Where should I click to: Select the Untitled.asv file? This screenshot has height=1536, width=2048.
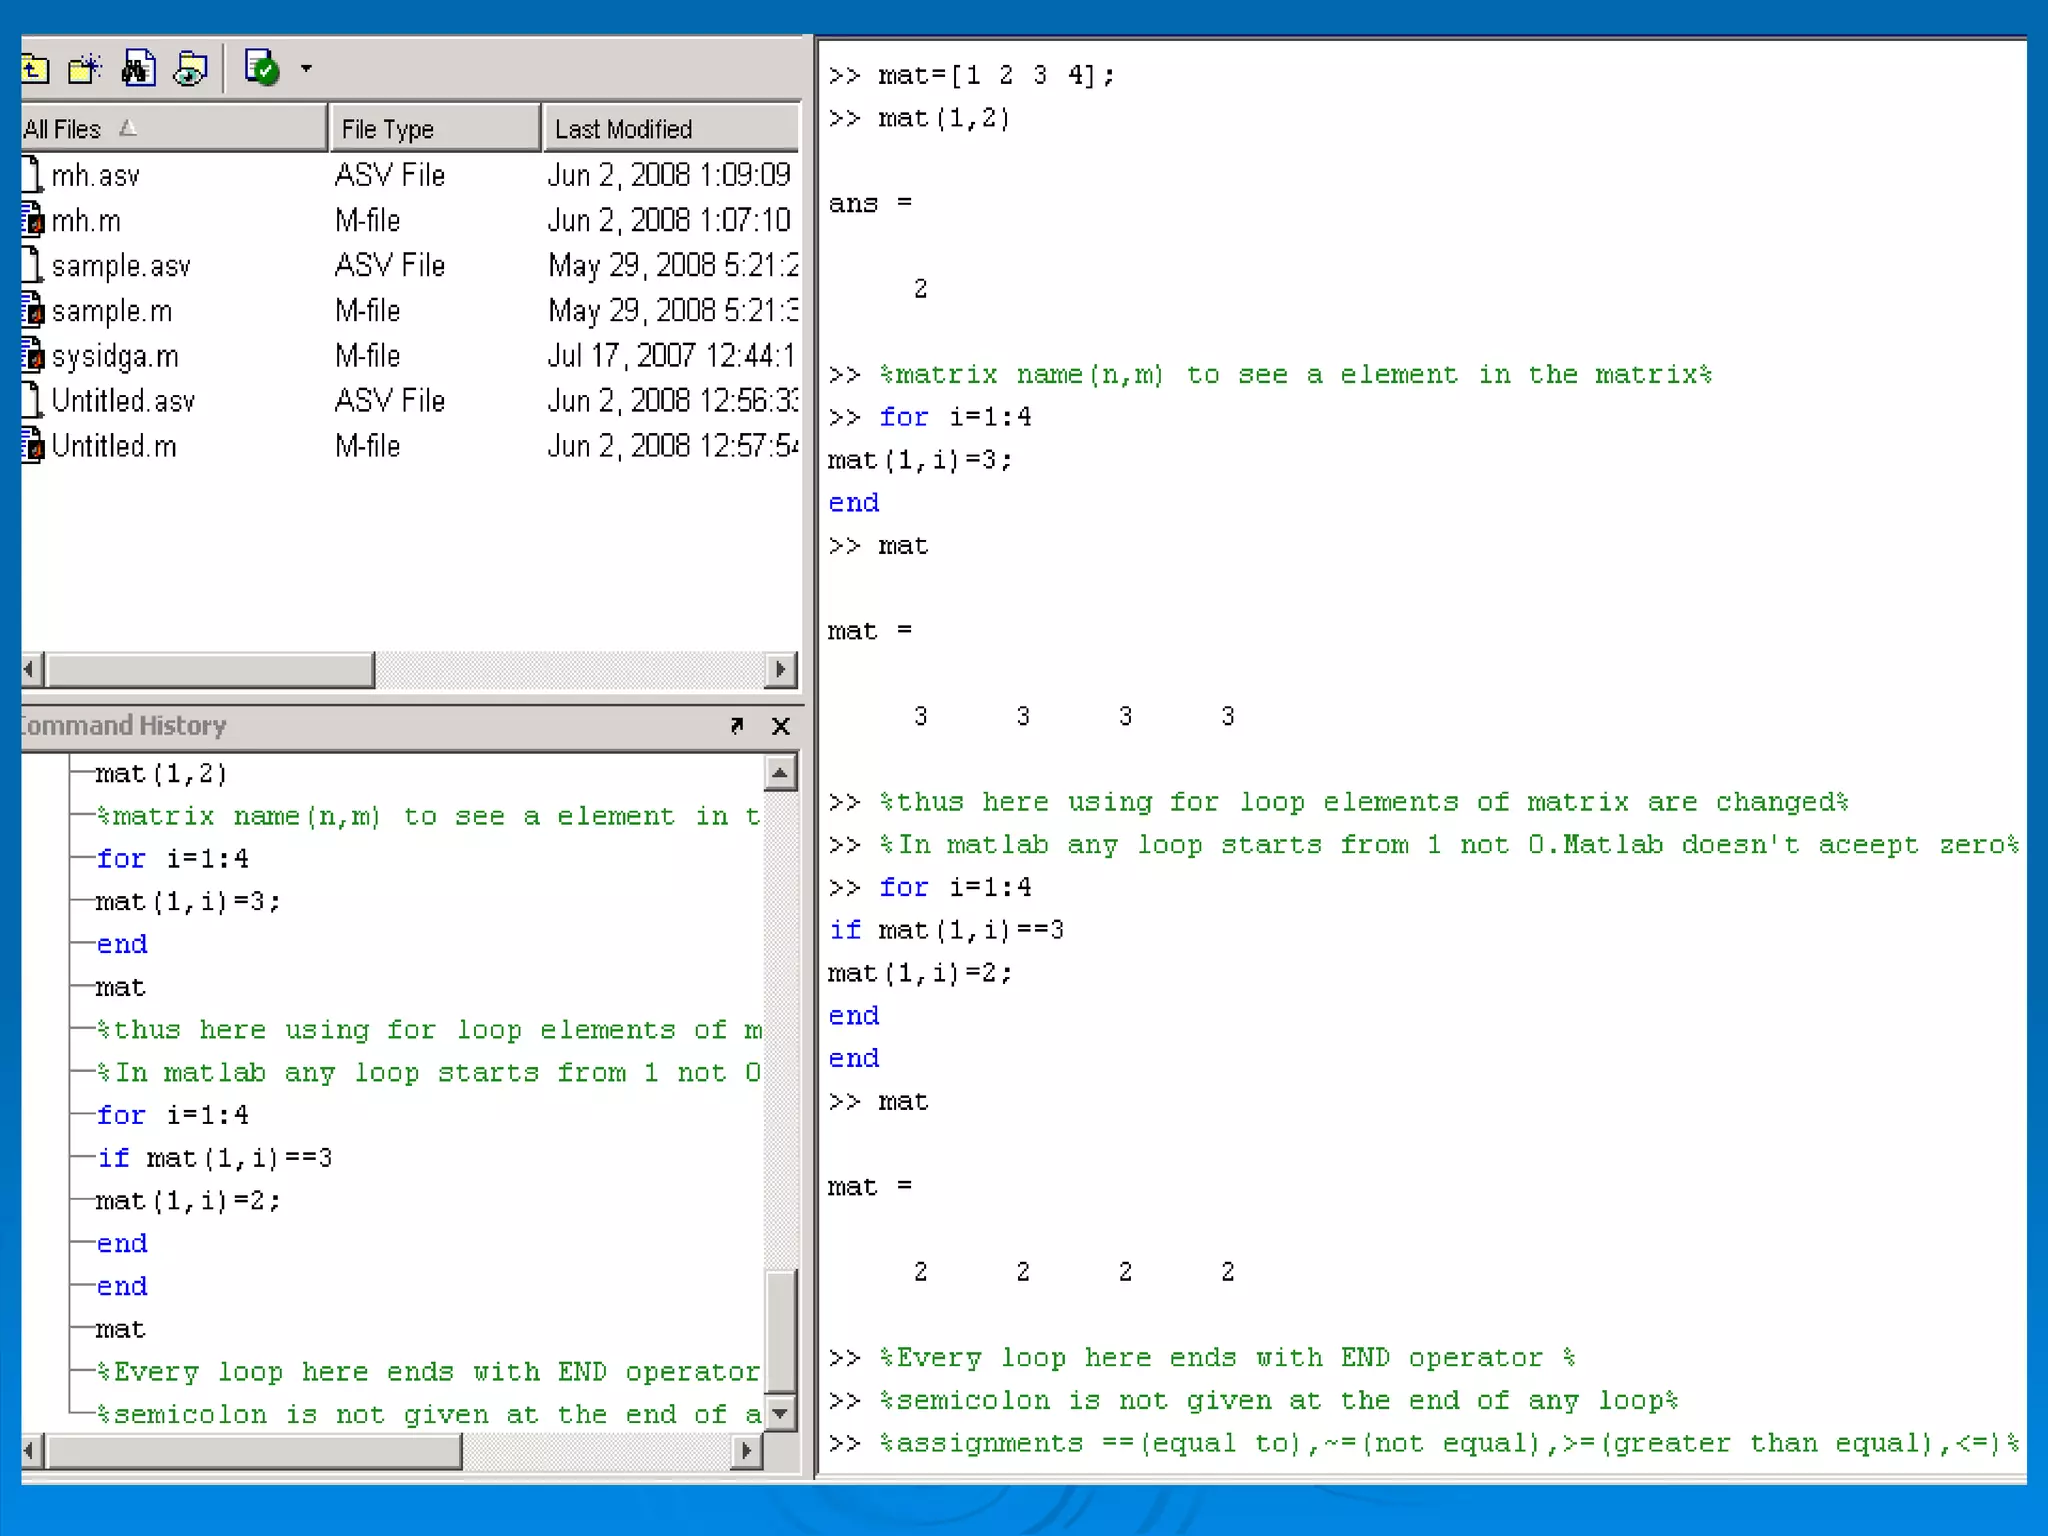tap(122, 401)
